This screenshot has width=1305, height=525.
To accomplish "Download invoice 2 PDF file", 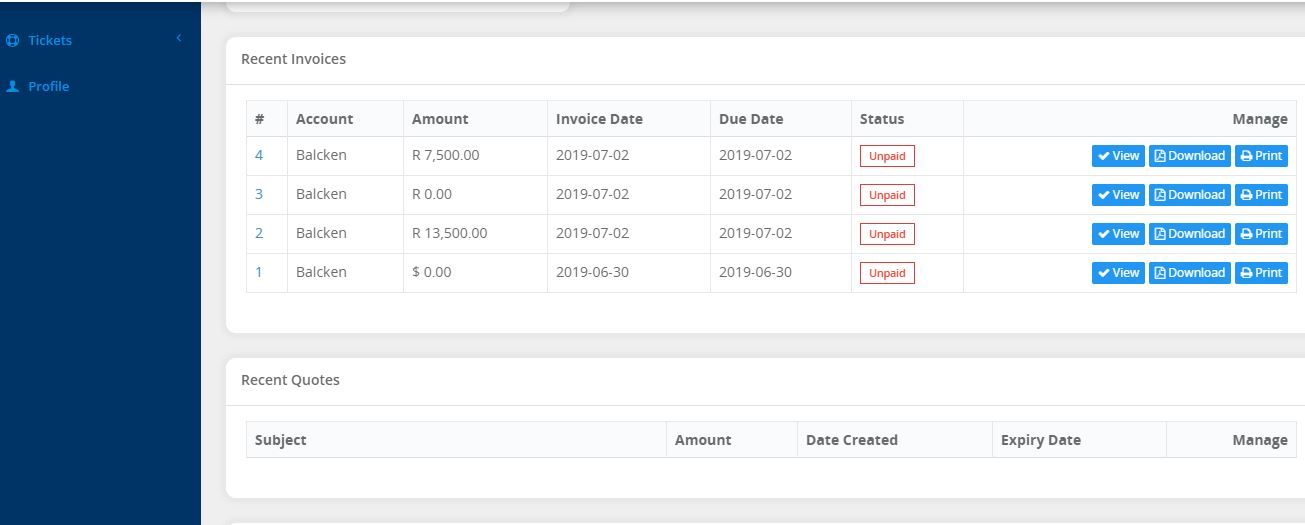I will [1189, 234].
